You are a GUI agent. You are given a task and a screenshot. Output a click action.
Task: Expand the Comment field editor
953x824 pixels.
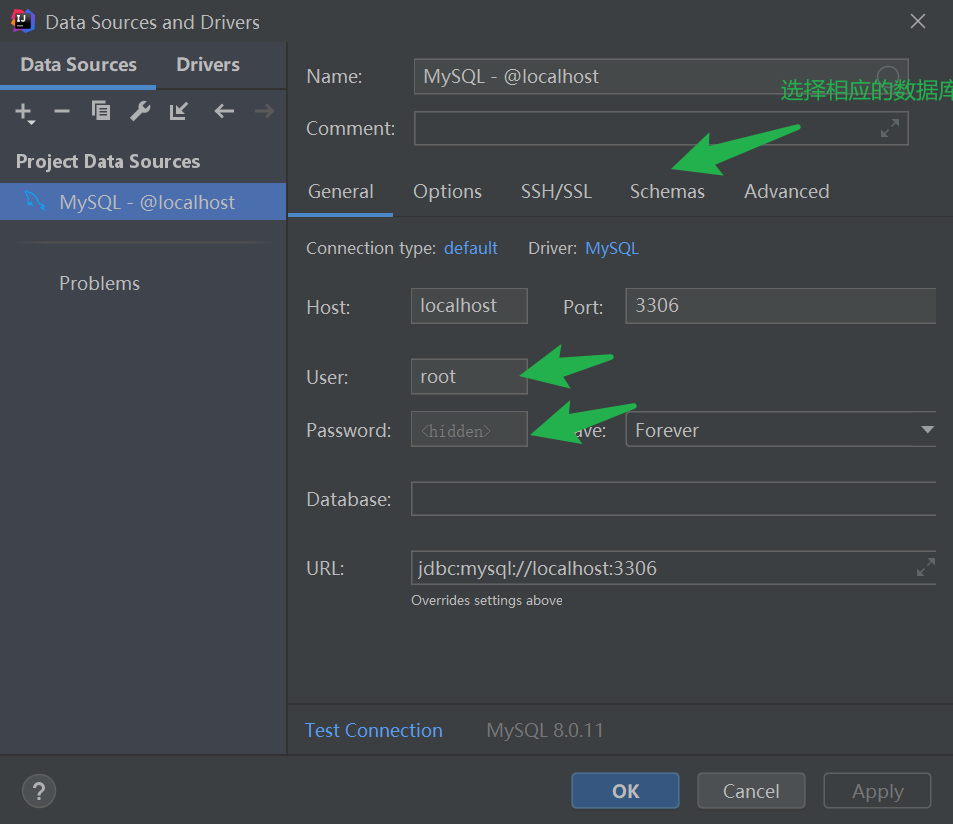890,128
